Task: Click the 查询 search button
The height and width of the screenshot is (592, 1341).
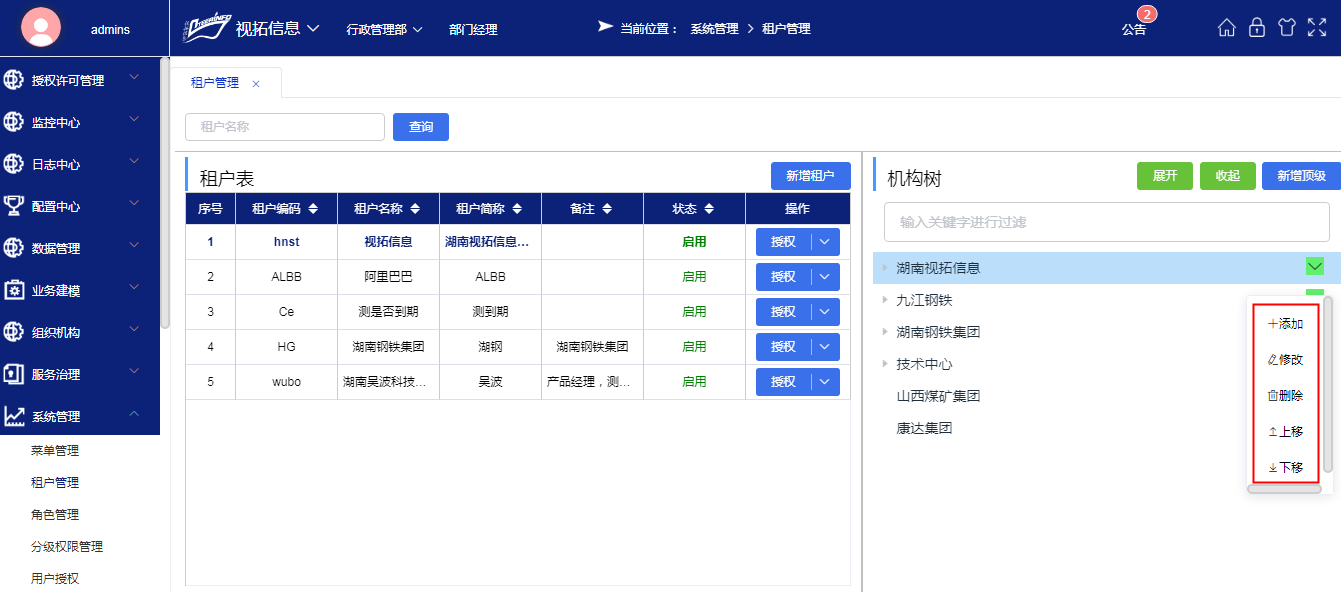Action: tap(421, 127)
